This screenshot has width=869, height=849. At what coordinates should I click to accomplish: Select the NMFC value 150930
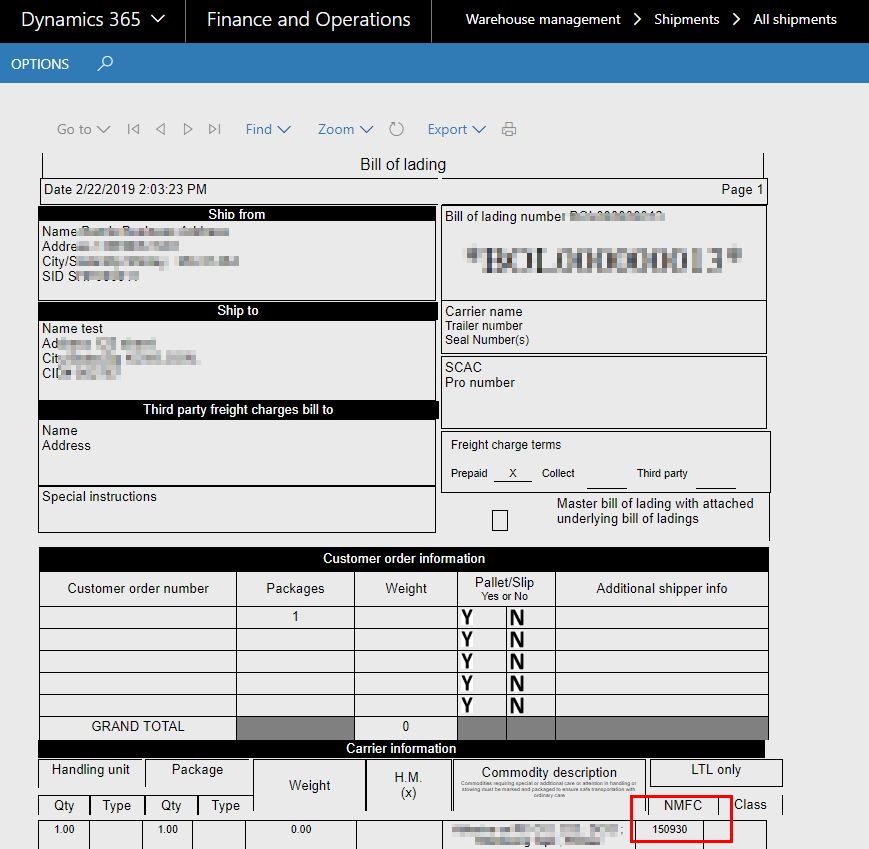coord(669,830)
